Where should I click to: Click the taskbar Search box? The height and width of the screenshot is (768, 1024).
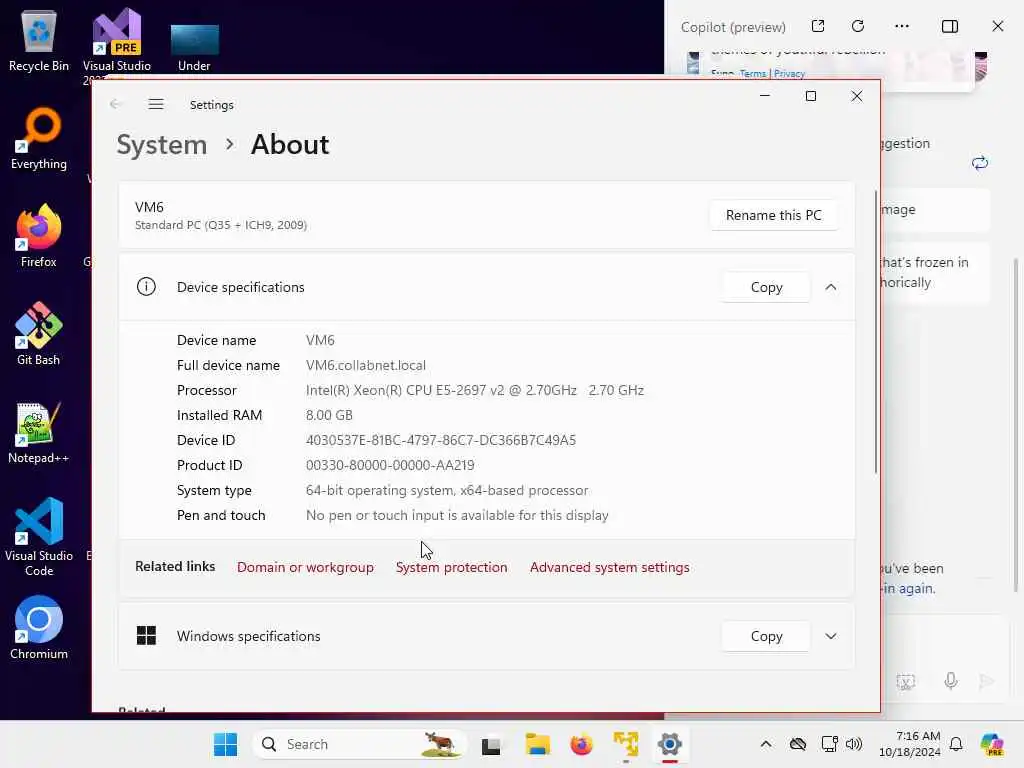coord(359,744)
